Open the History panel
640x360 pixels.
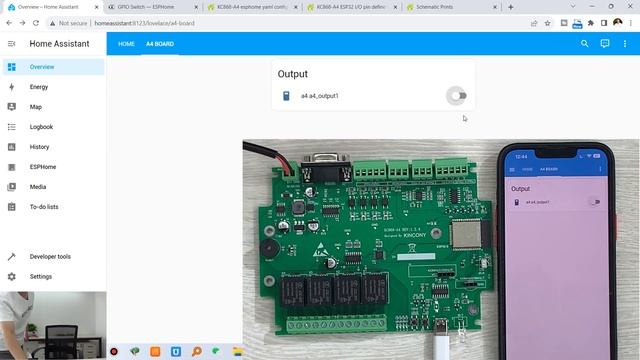pos(53,147)
